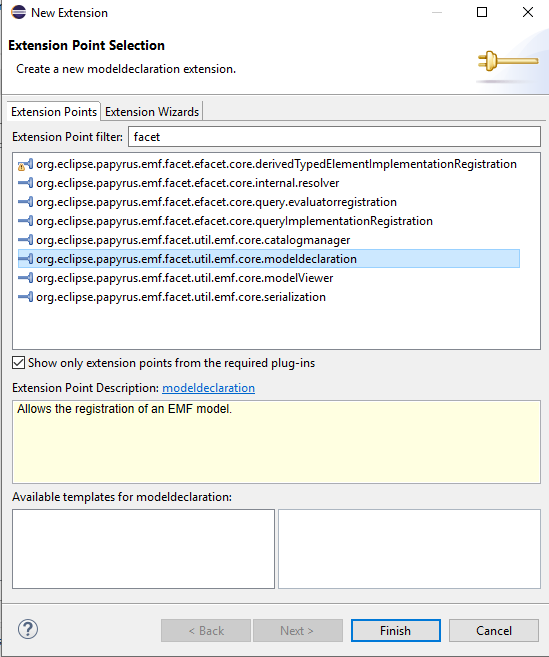Viewport: 549px width, 657px height.
Task: Open the modeldeclaration description link
Action: (208, 388)
